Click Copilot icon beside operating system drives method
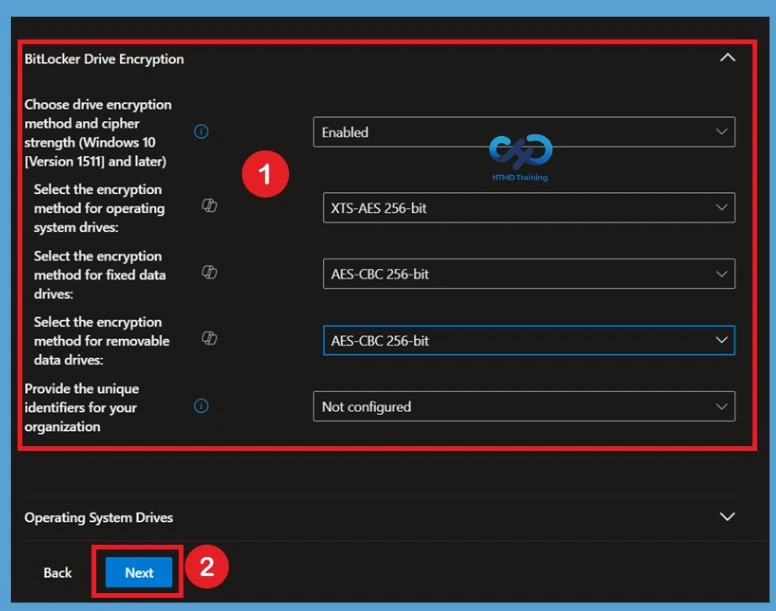Screen dimensions: 776x611 point(209,205)
